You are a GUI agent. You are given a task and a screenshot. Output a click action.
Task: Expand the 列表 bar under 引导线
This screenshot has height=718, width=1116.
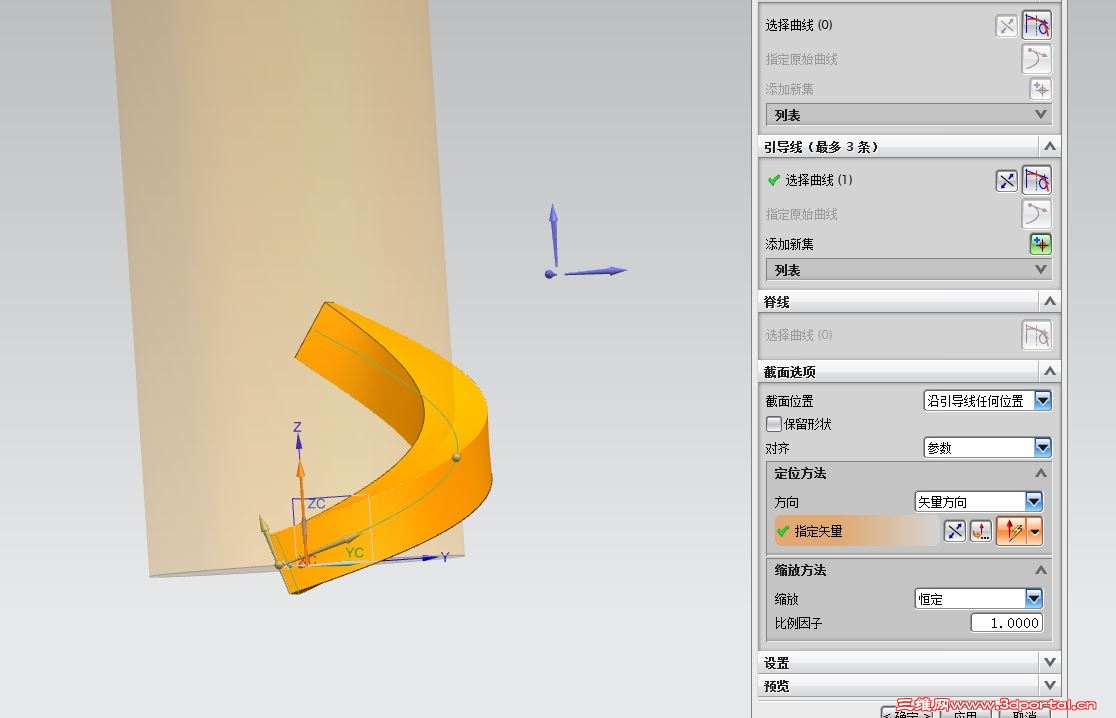tap(909, 270)
